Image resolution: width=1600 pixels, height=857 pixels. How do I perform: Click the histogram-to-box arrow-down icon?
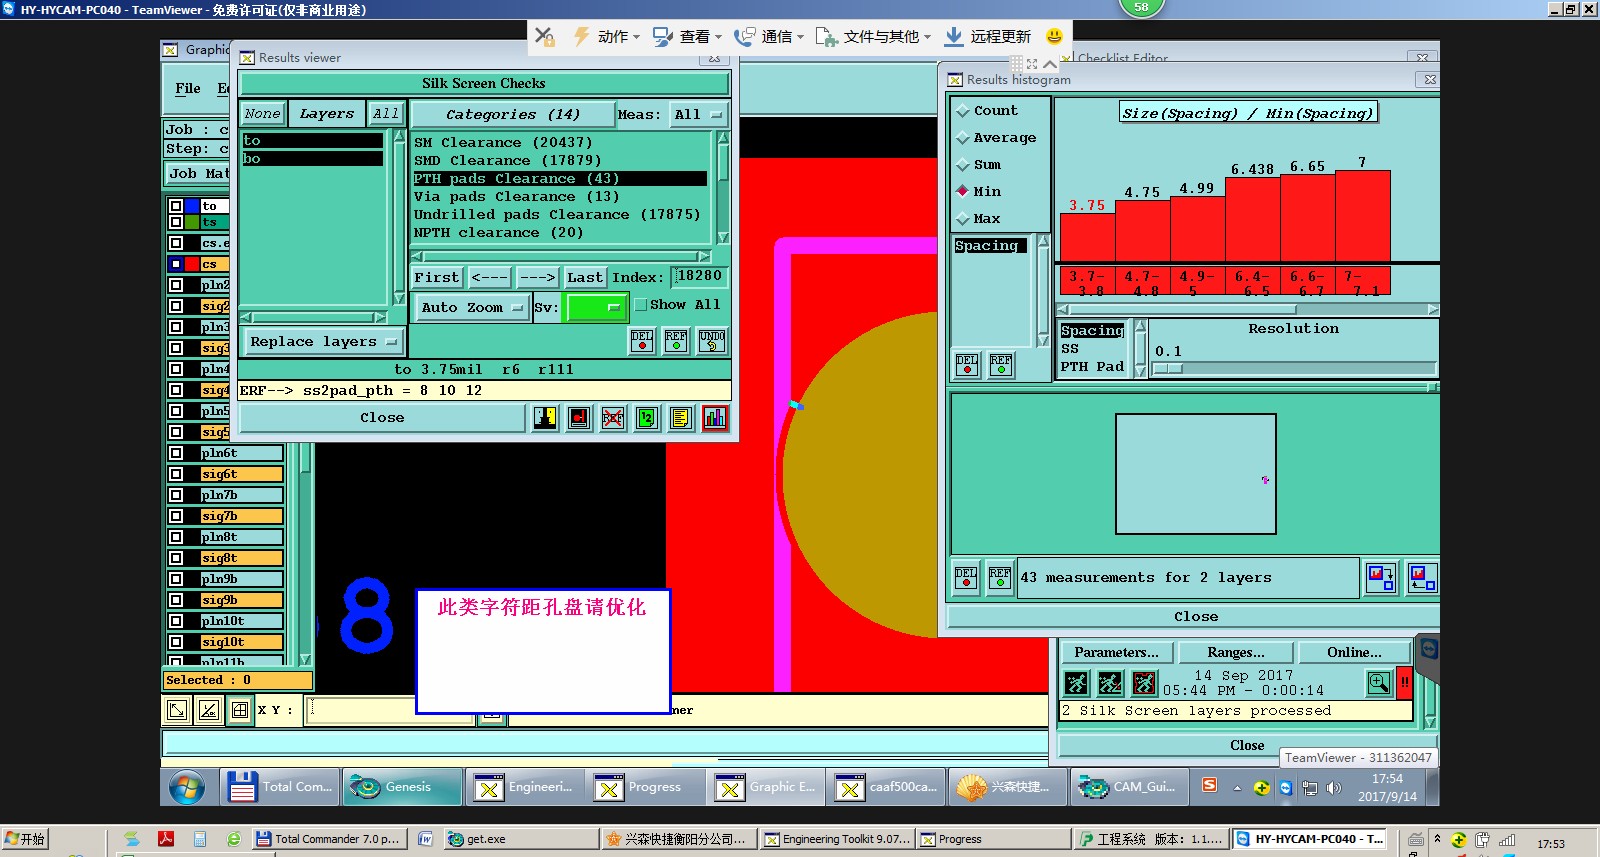pyautogui.click(x=1381, y=577)
